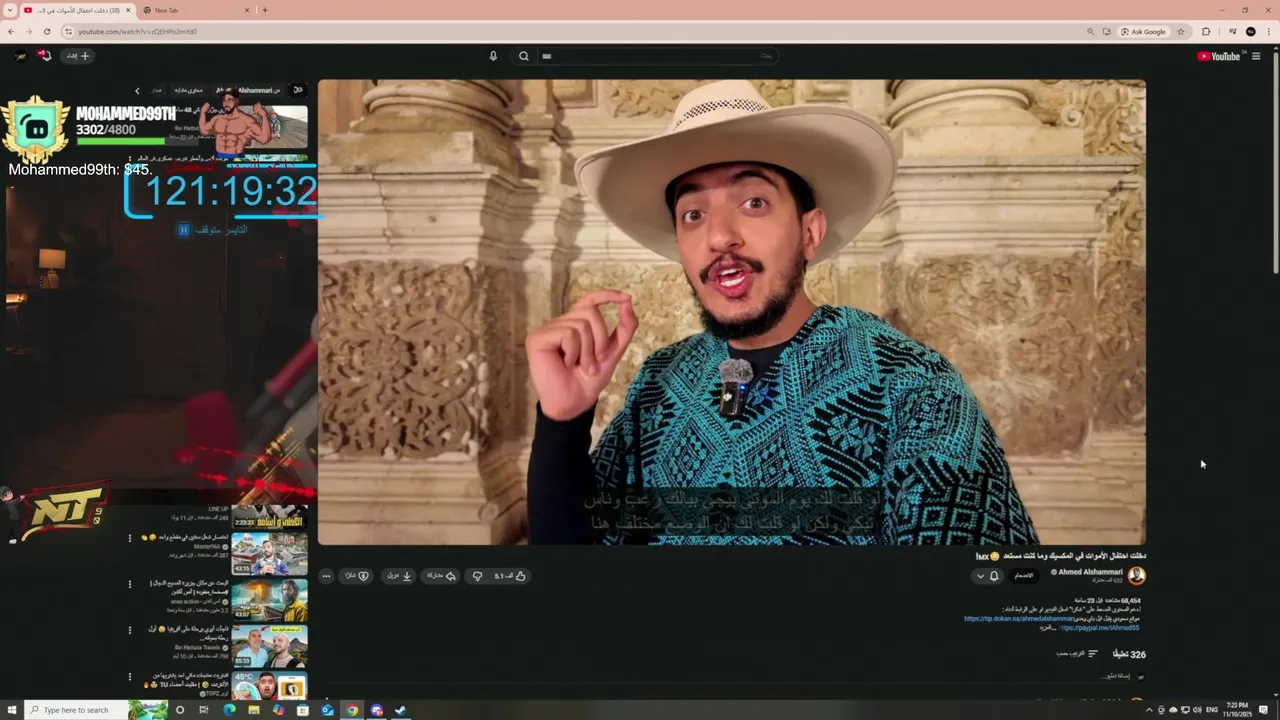Open Steam from taskbar
Image resolution: width=1280 pixels, height=720 pixels.
(400, 710)
